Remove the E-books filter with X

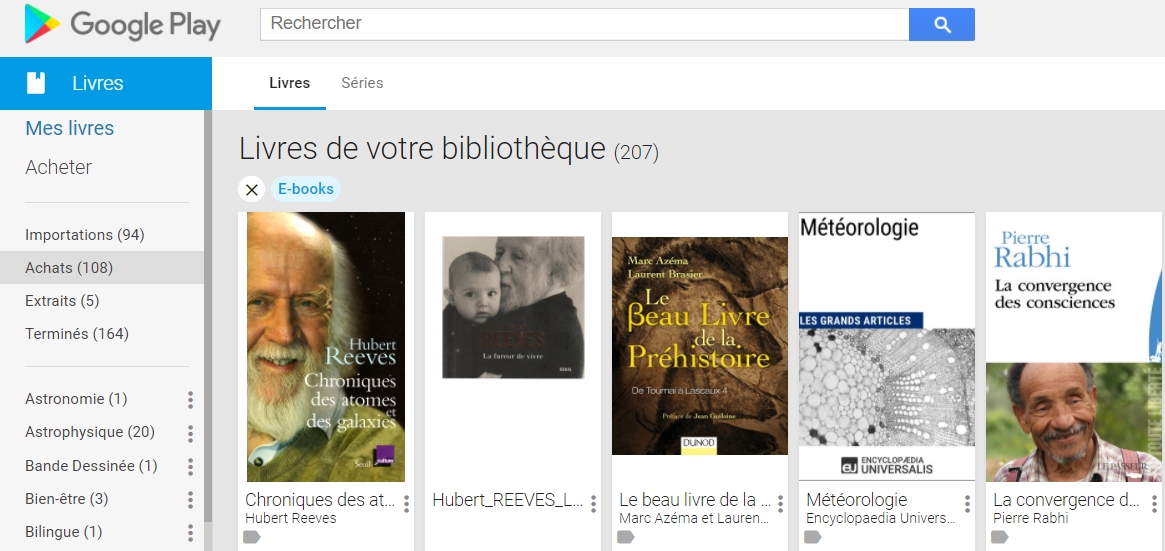pos(252,189)
